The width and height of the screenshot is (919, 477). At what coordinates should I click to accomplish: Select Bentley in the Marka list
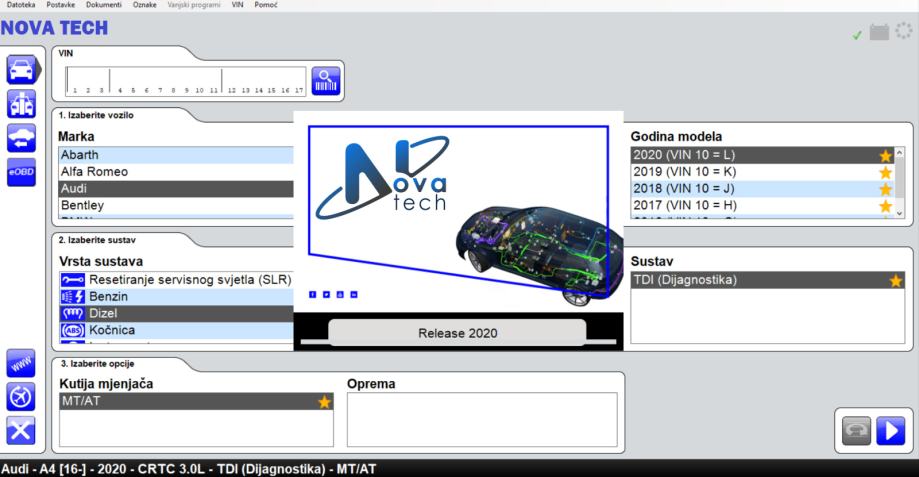coord(176,205)
